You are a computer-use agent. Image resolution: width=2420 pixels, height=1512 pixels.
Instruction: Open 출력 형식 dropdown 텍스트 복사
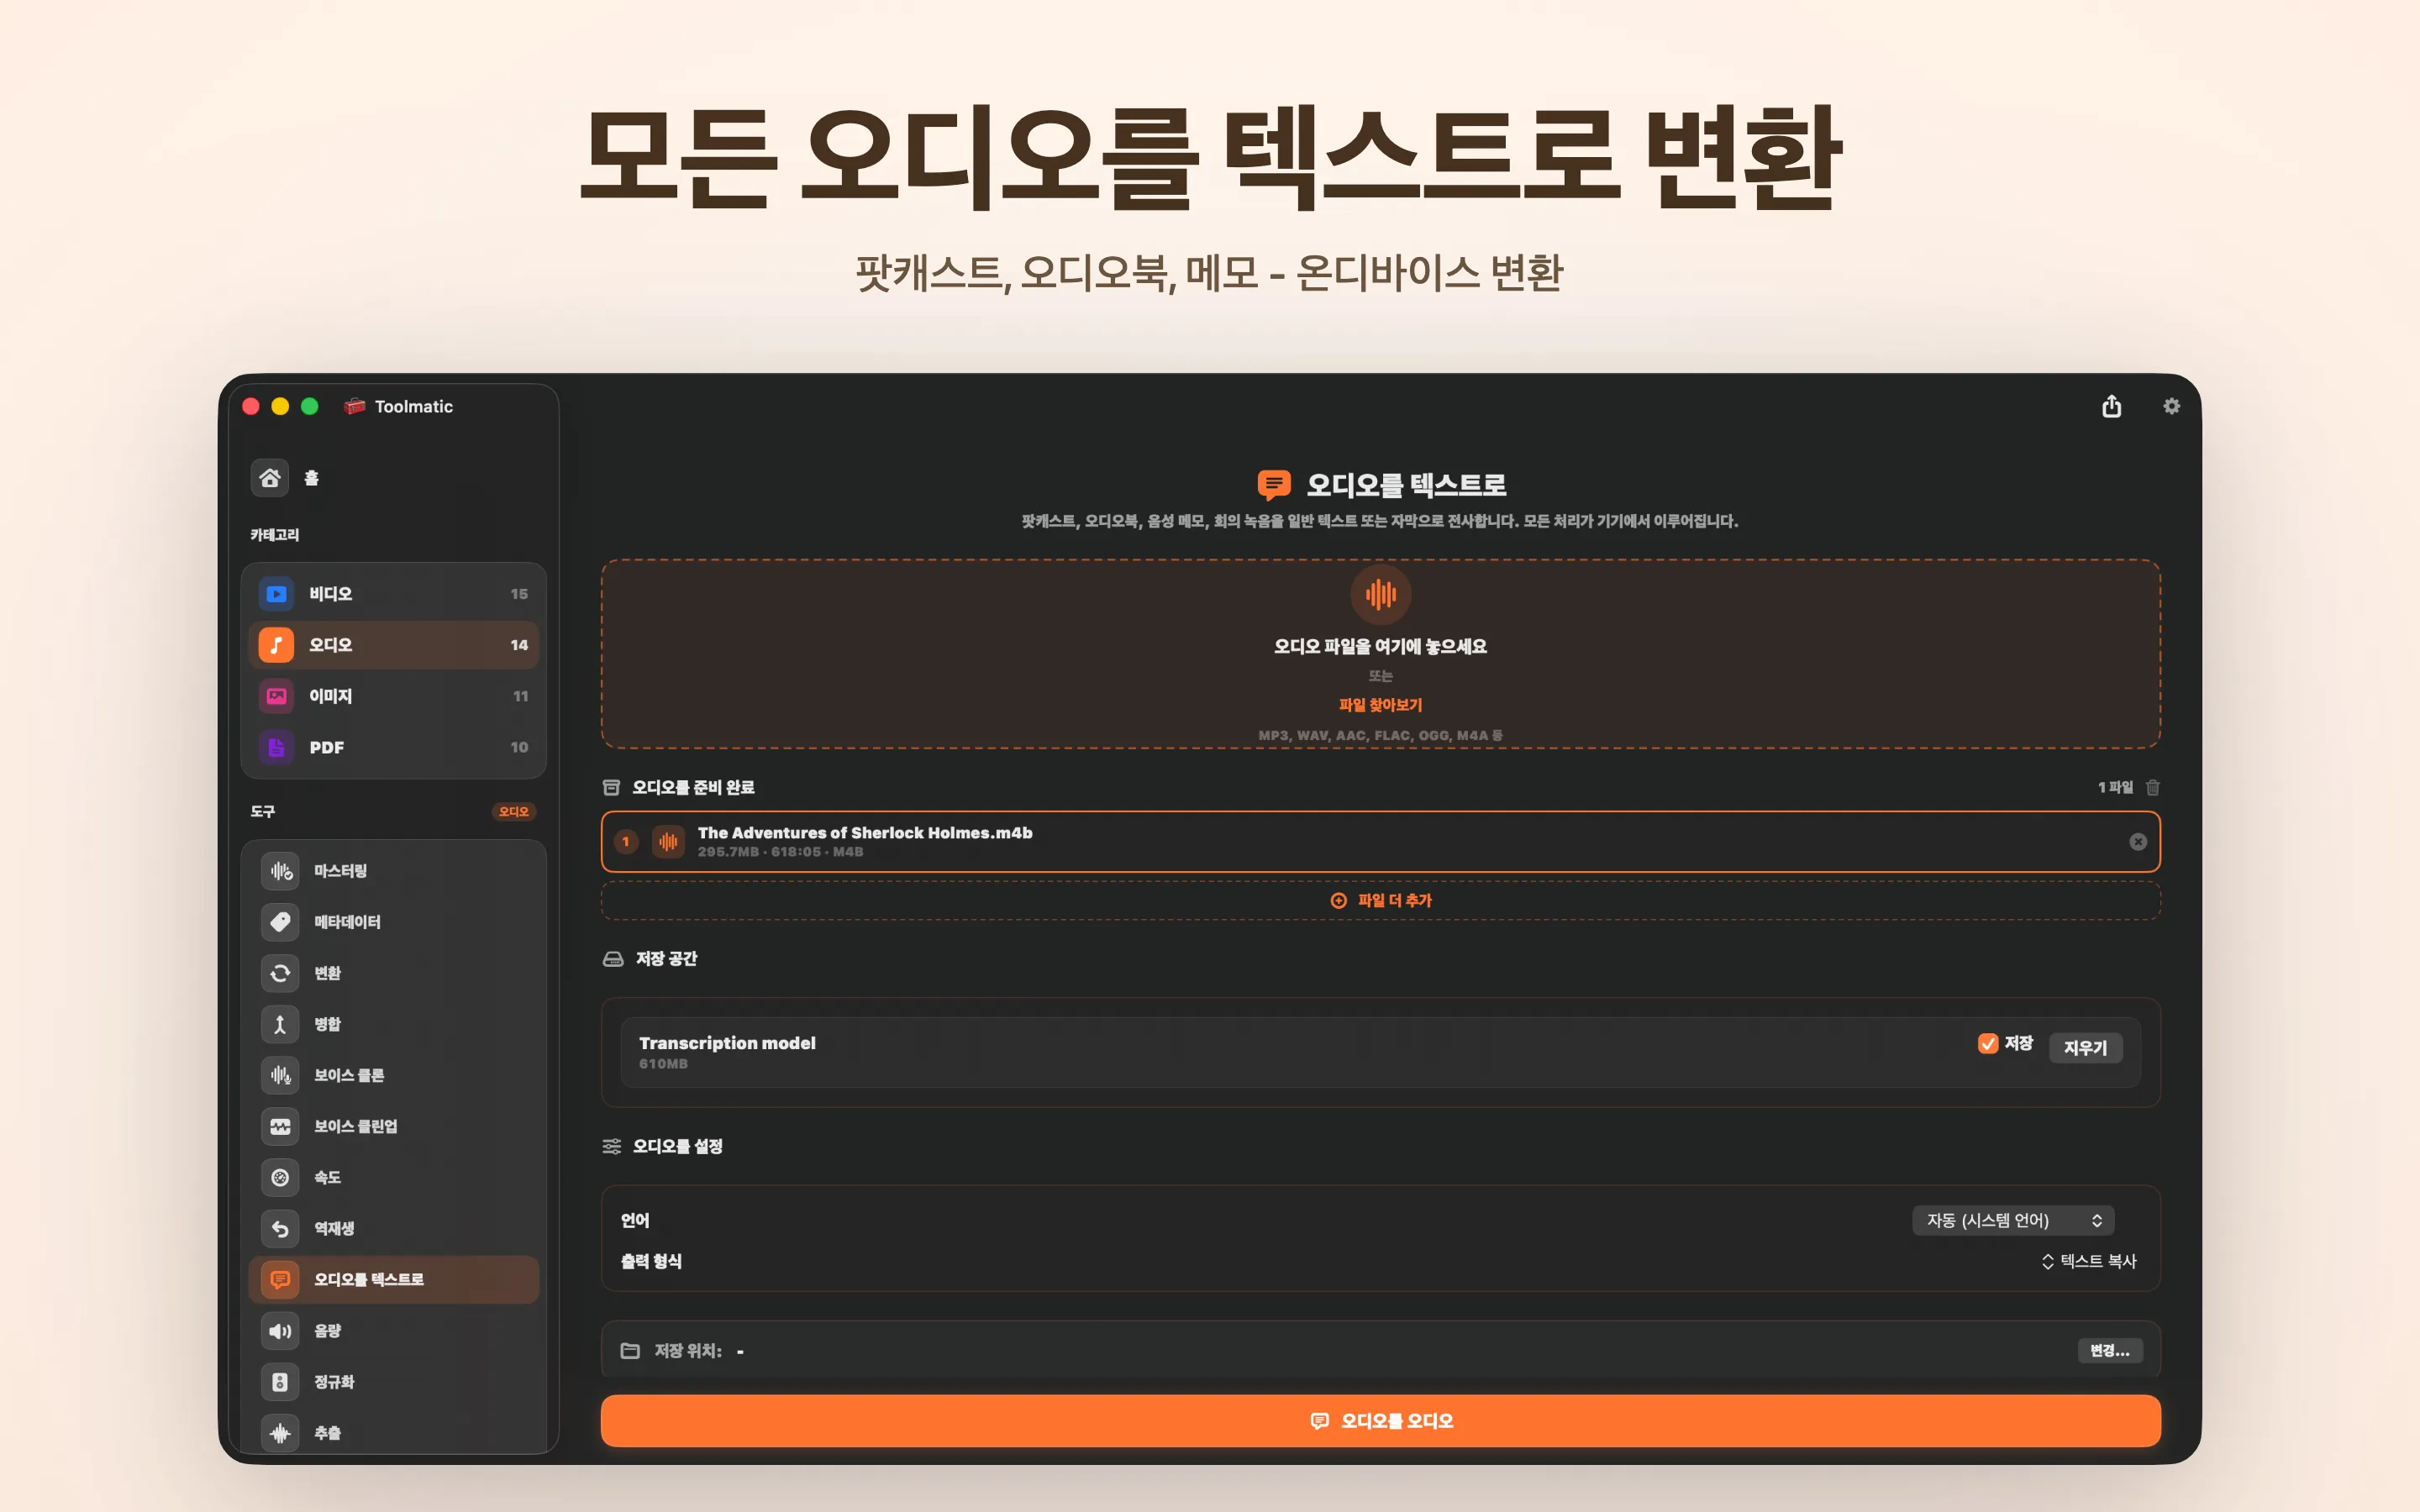tap(2088, 1262)
